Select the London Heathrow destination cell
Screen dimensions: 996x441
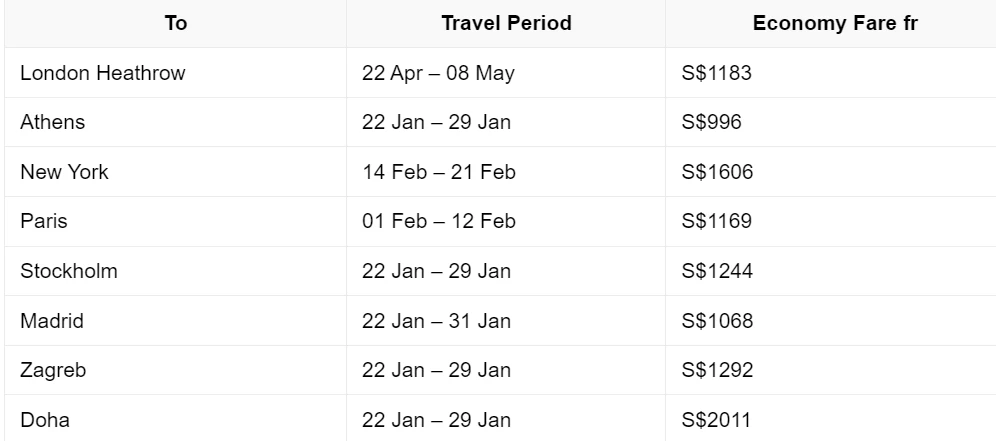(175, 72)
